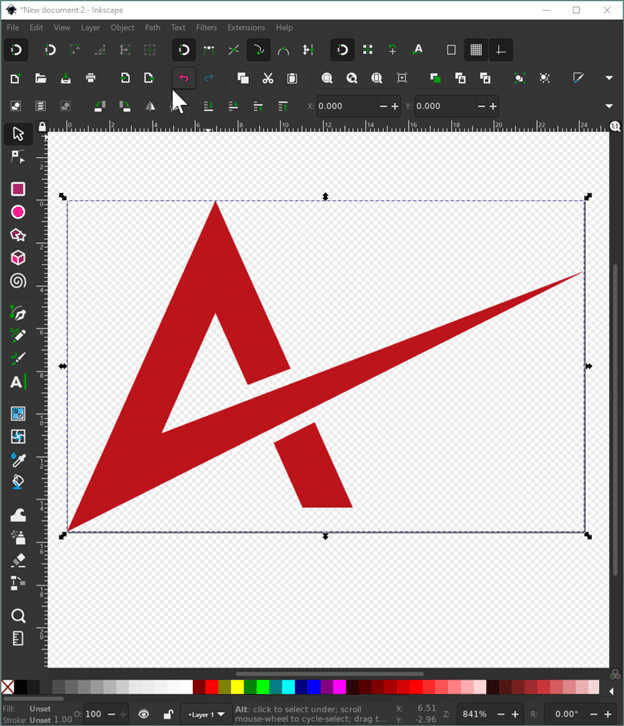624x726 pixels.
Task: Decrease the rotation value
Action: [x=594, y=714]
